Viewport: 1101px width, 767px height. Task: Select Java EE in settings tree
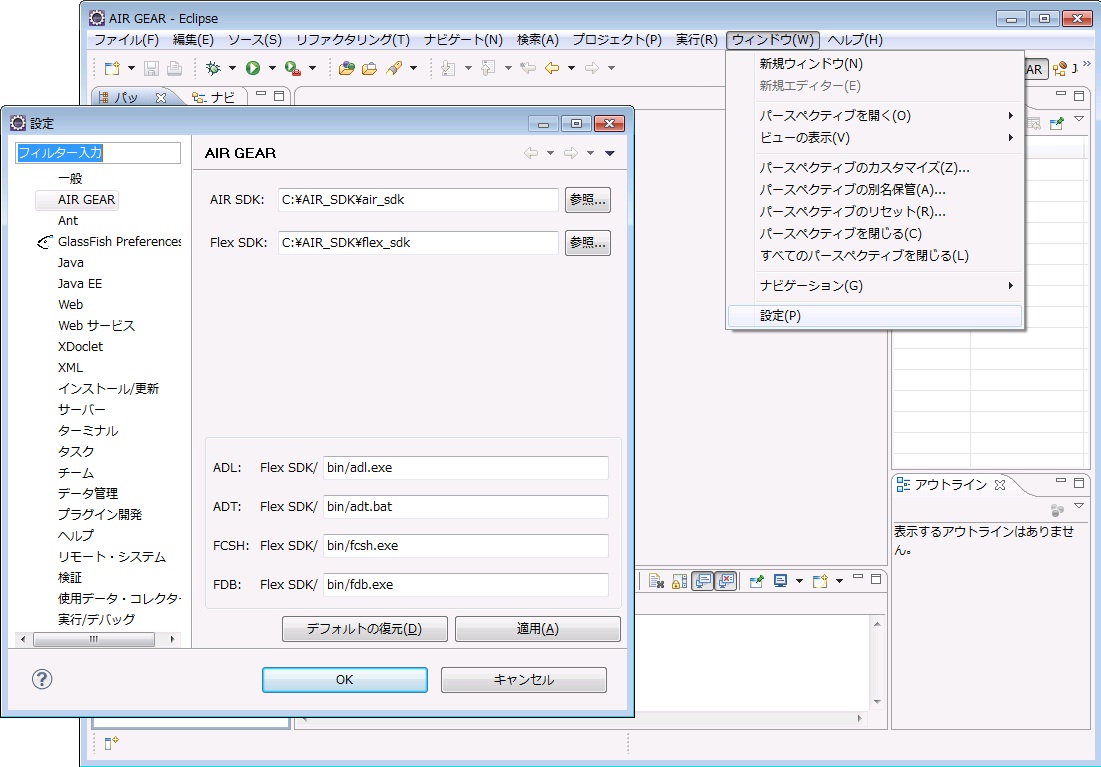pyautogui.click(x=80, y=284)
